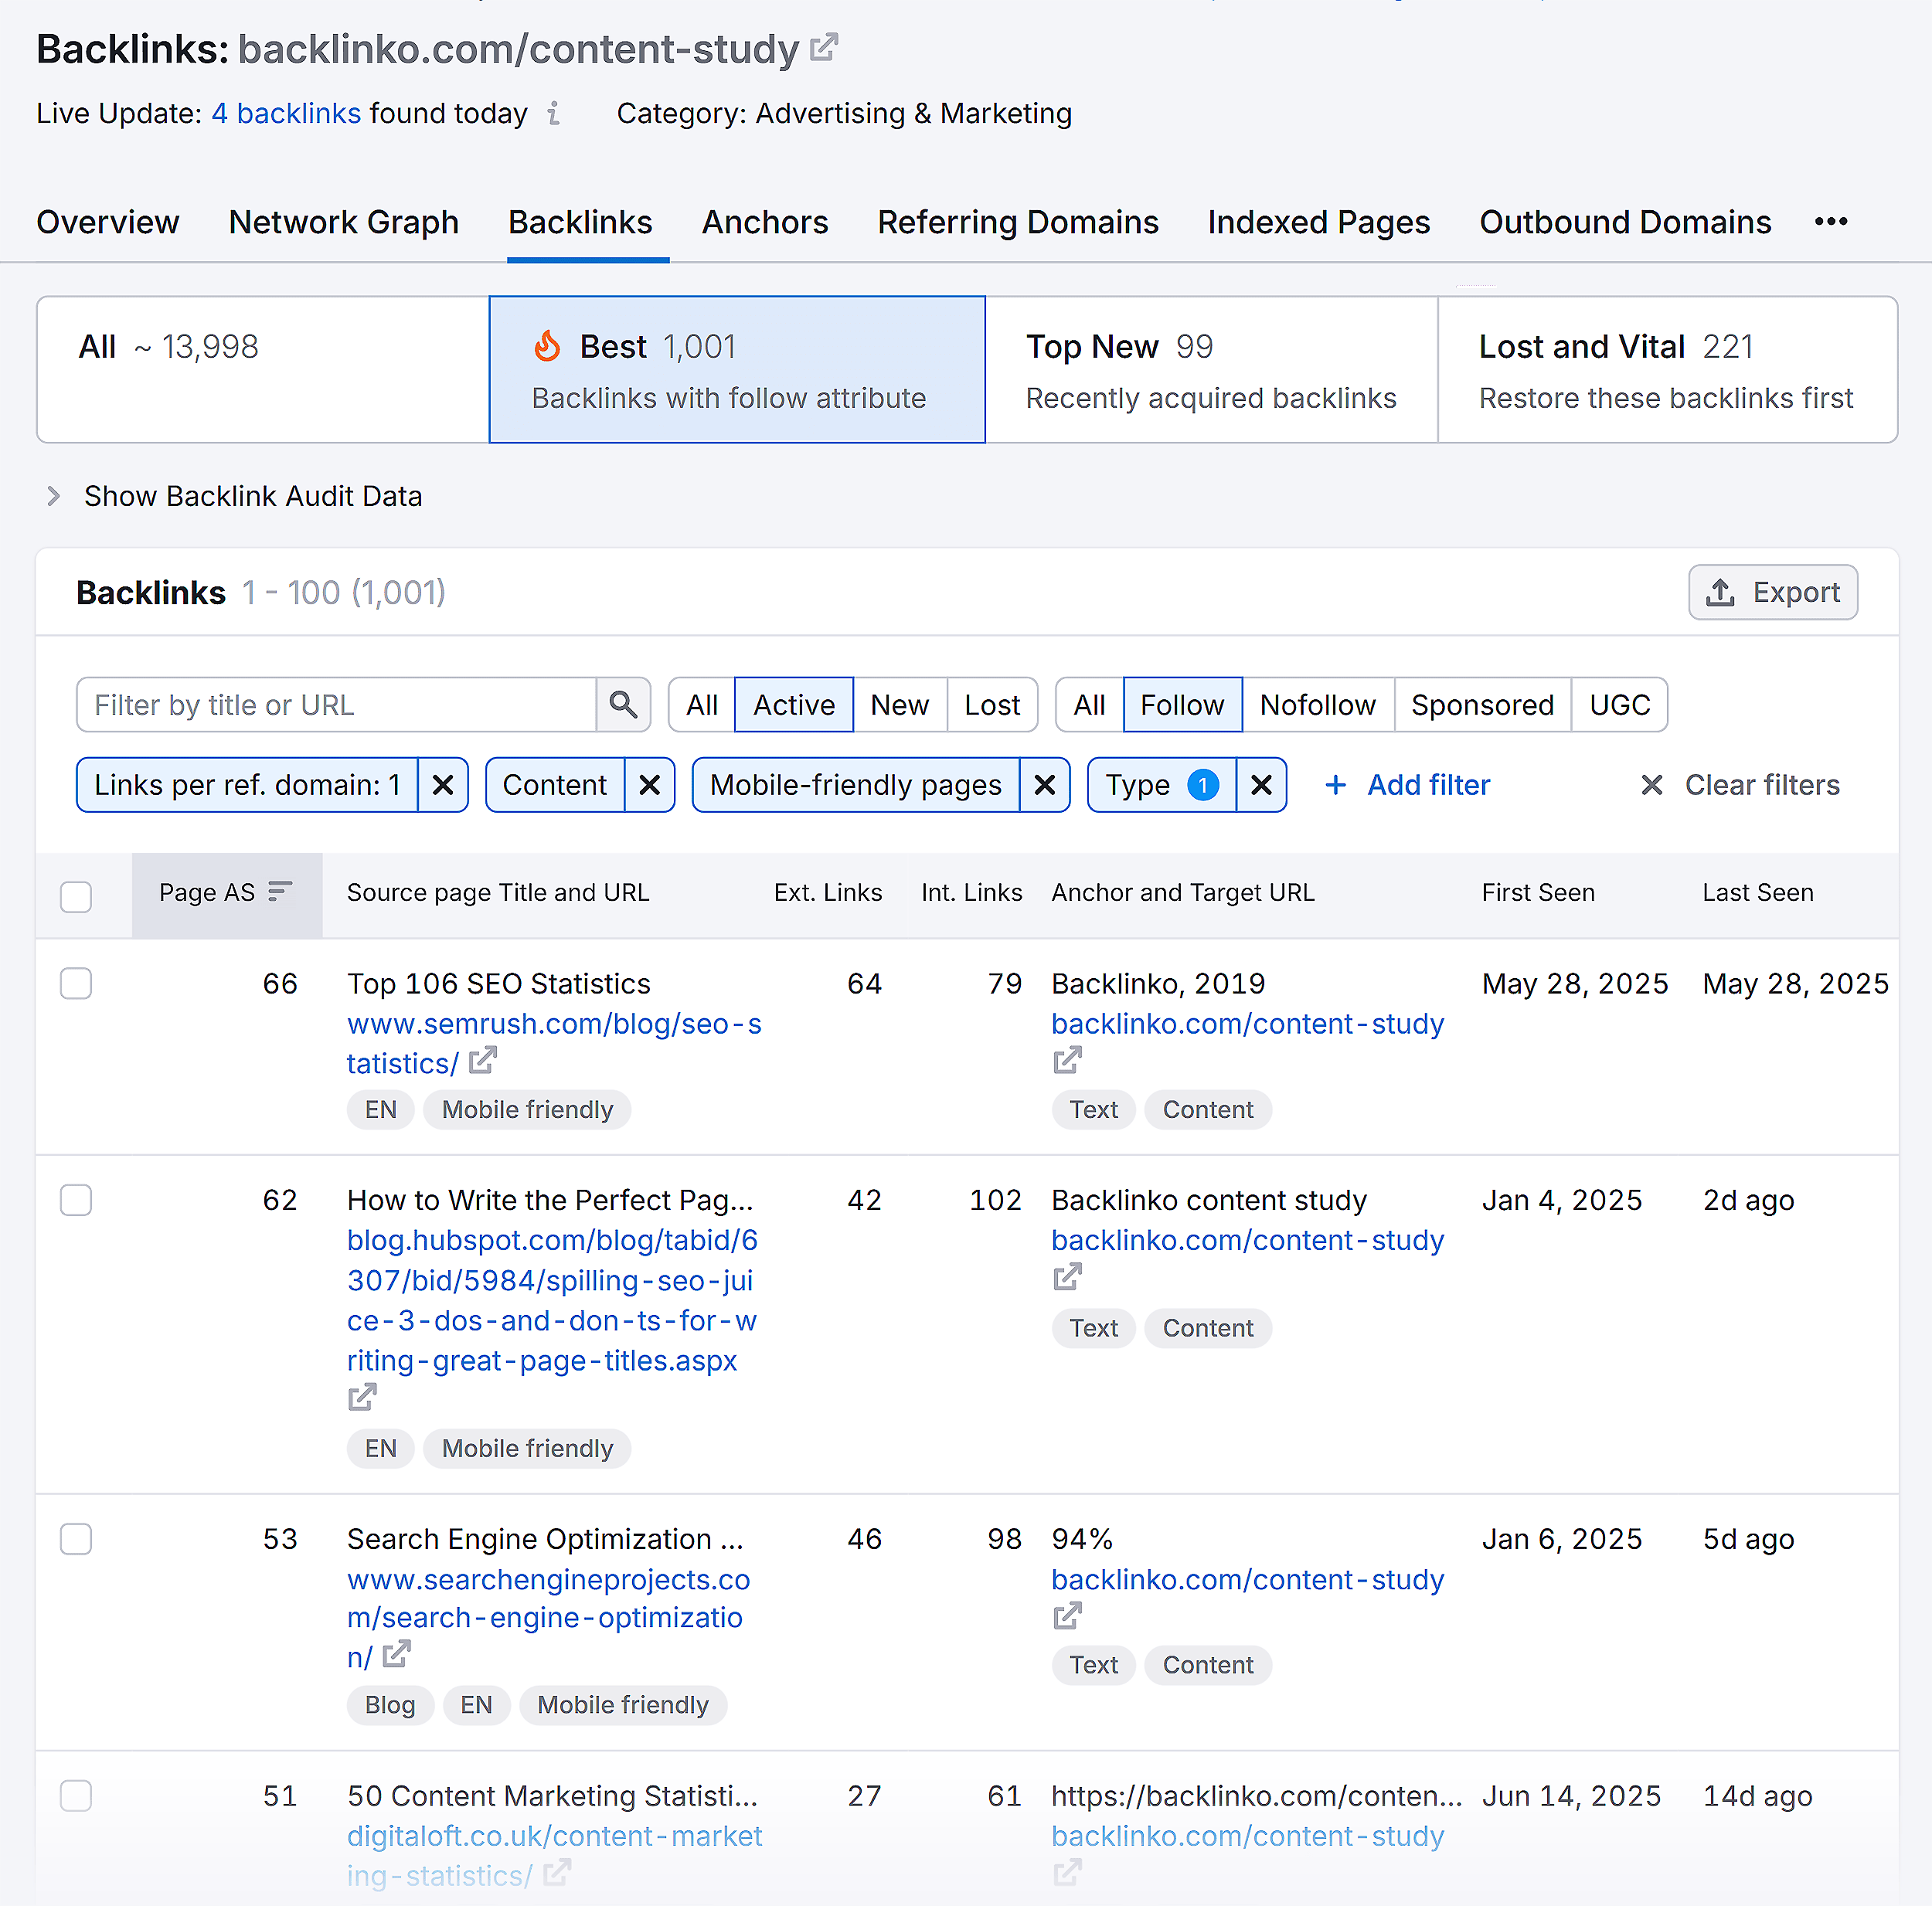Image resolution: width=1932 pixels, height=1906 pixels.
Task: Open semrush.com seo-statistics source external icon
Action: pyautogui.click(x=483, y=1060)
